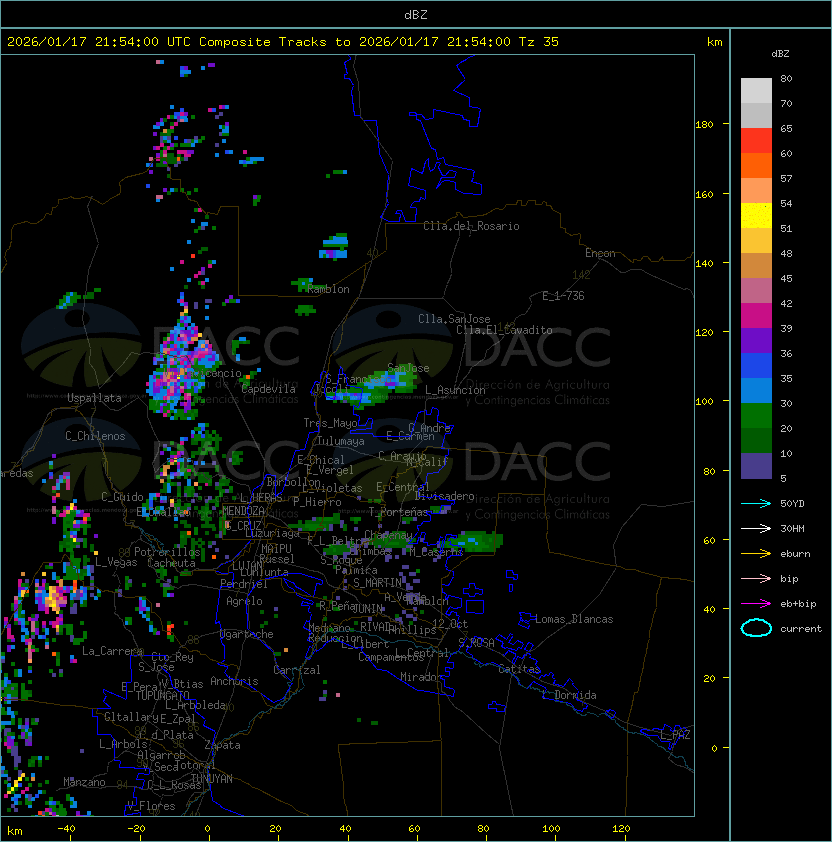Click the 'S_MARTIN' place label

coord(377,583)
